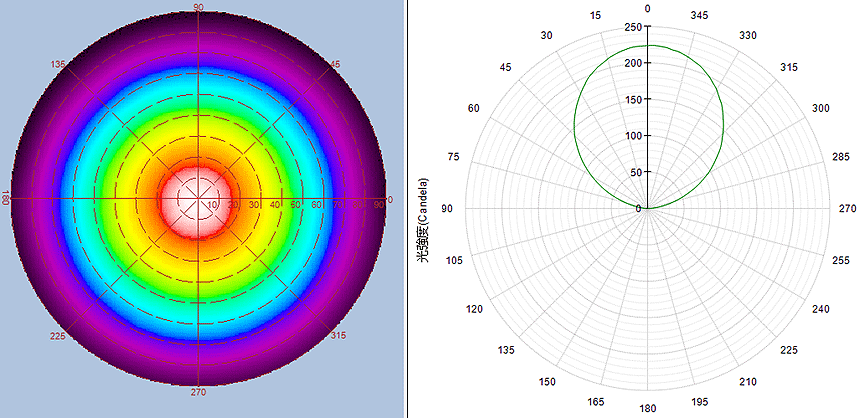Click the 135 label on the color map
The height and width of the screenshot is (418, 866).
58,64
